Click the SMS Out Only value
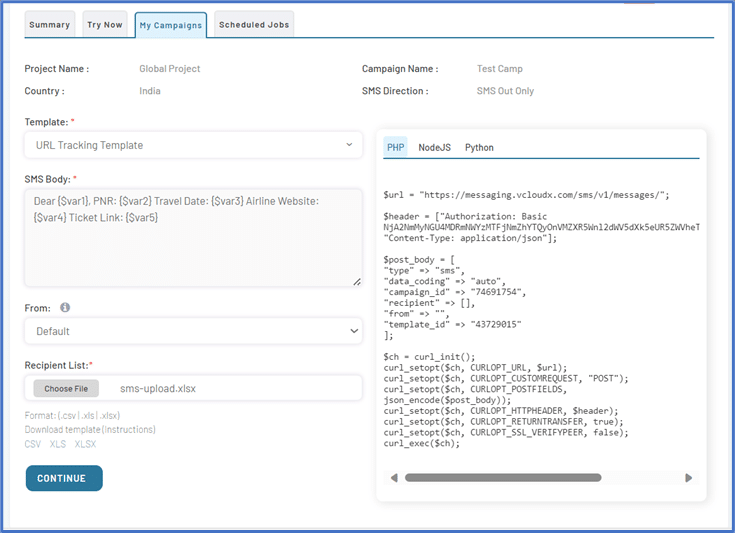Viewport: 735px width, 533px height. [x=505, y=91]
